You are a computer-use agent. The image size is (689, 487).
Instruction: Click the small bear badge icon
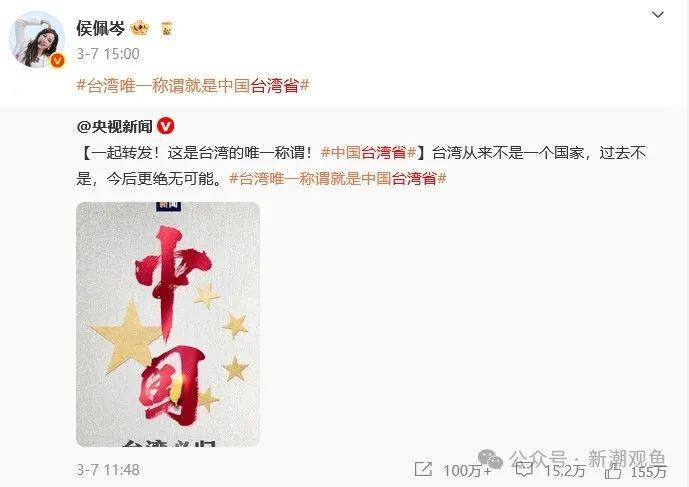click(167, 29)
